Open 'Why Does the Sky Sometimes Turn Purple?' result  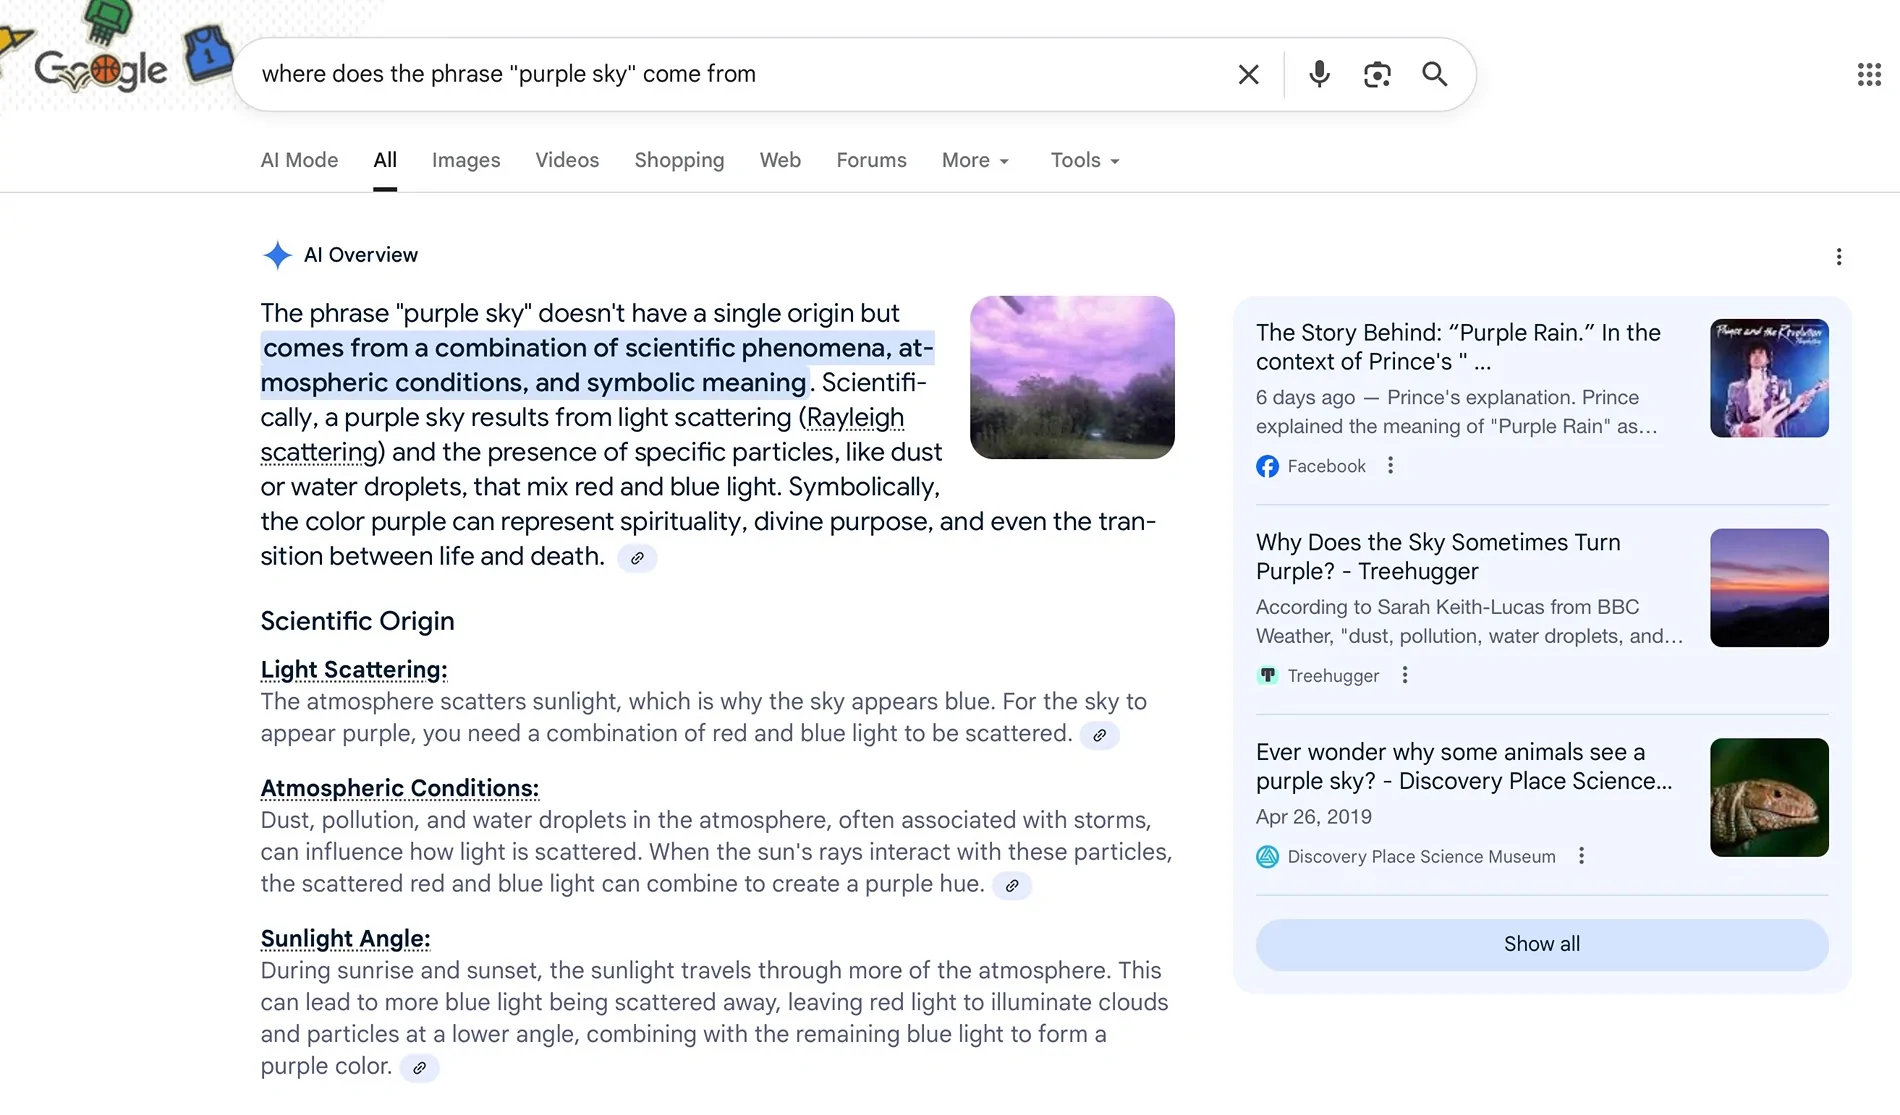pos(1438,557)
